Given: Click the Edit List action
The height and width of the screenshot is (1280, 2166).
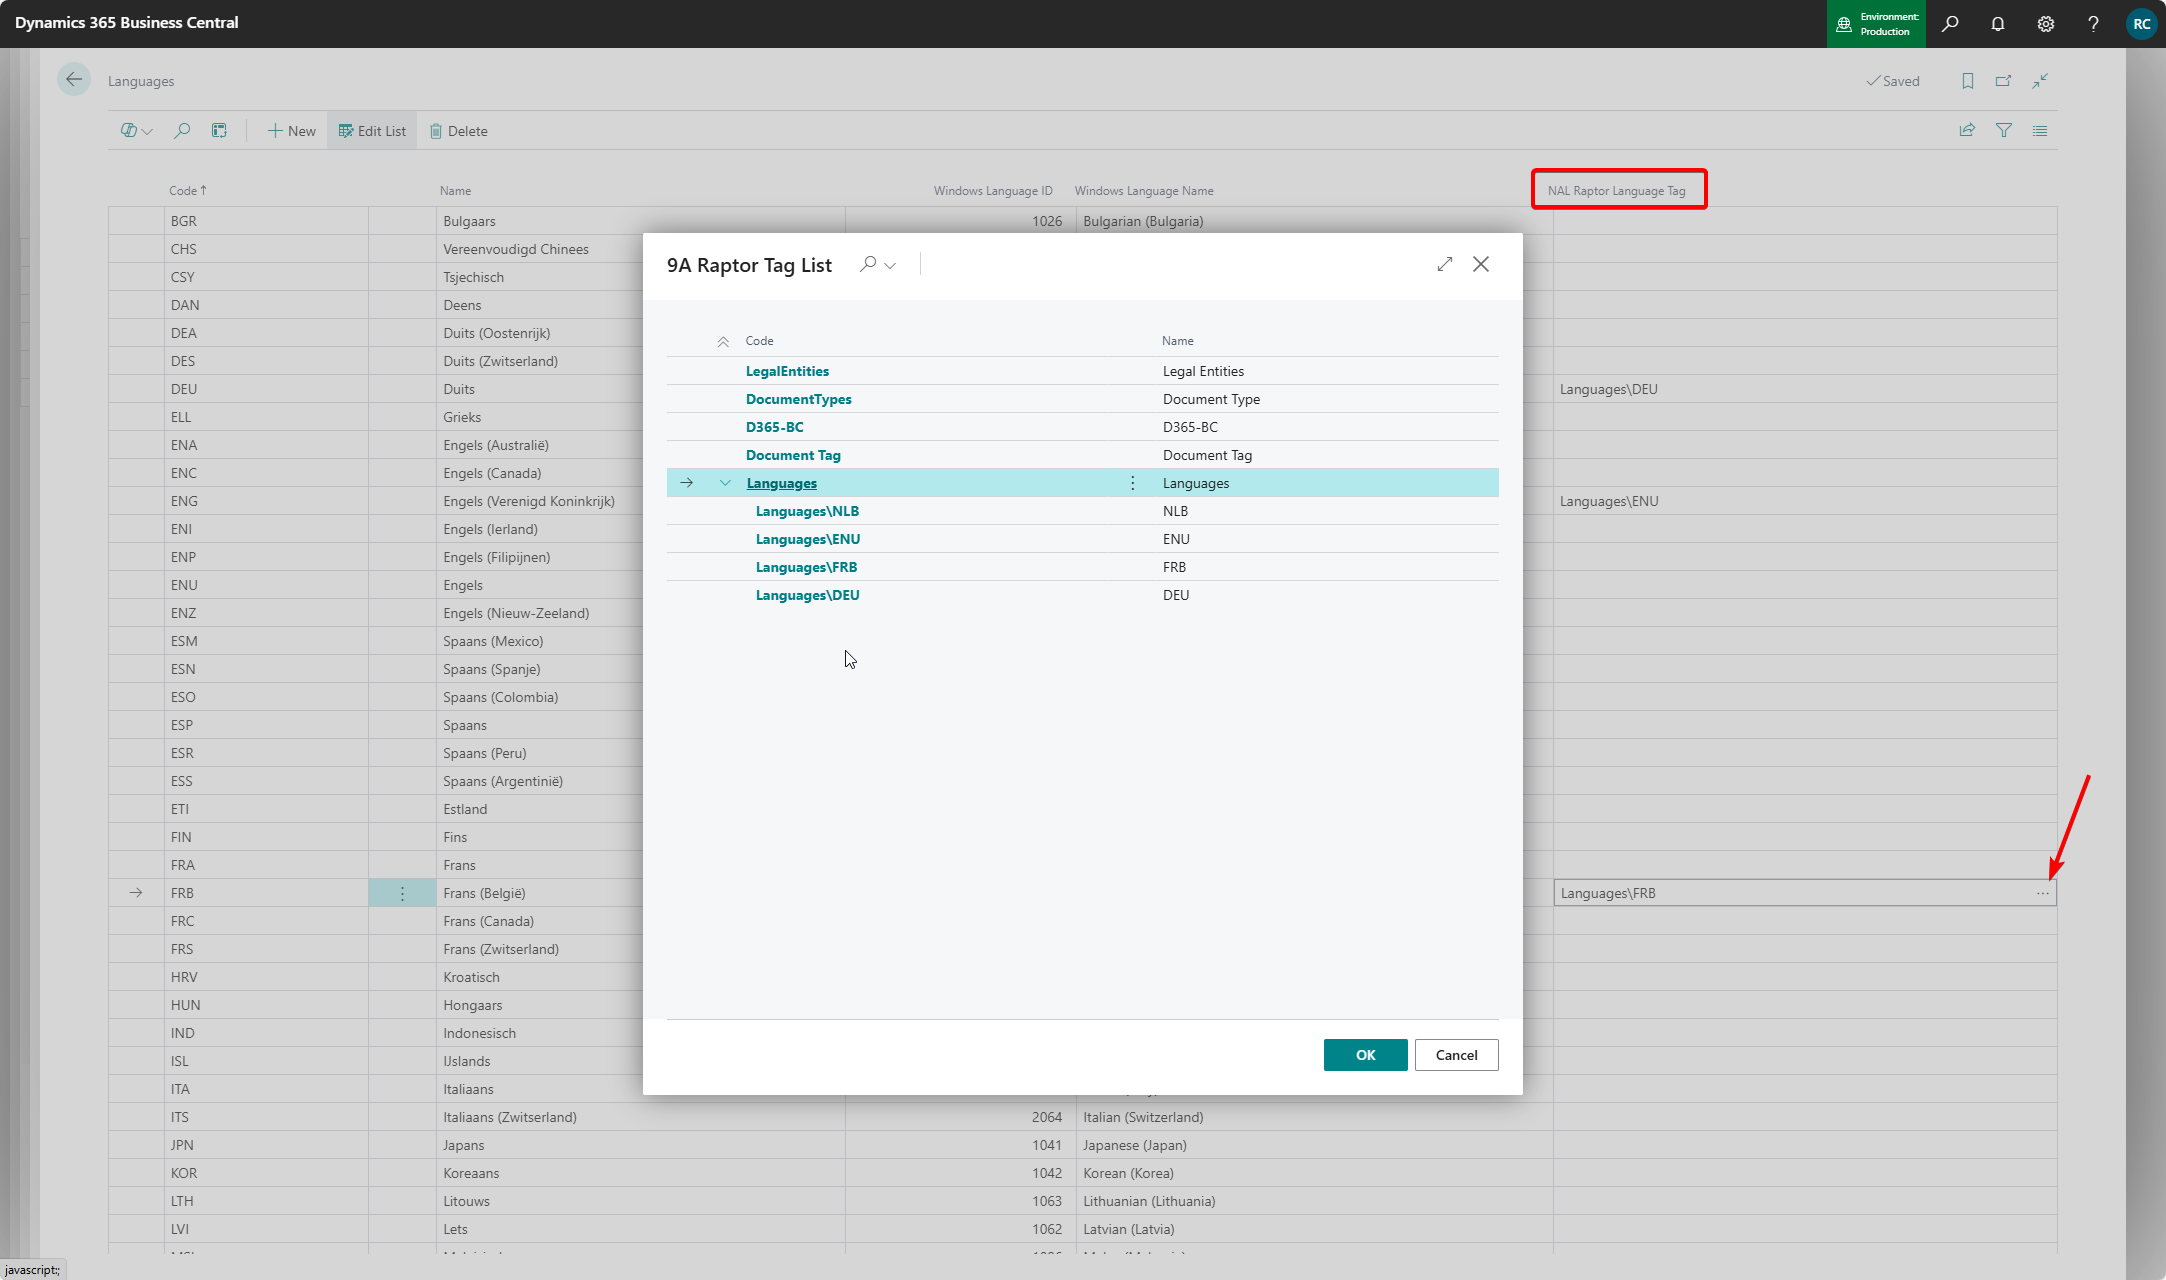Looking at the screenshot, I should (372, 131).
